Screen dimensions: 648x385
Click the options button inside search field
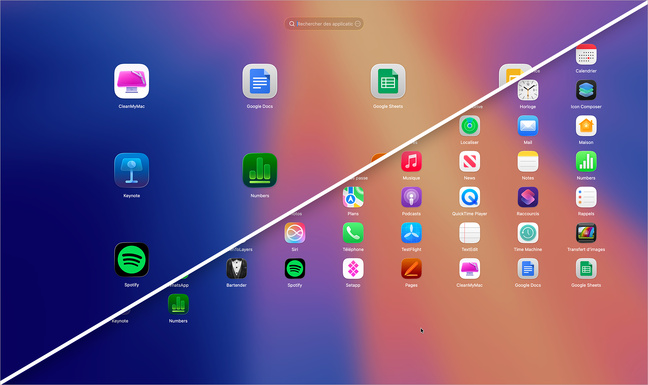pos(358,24)
